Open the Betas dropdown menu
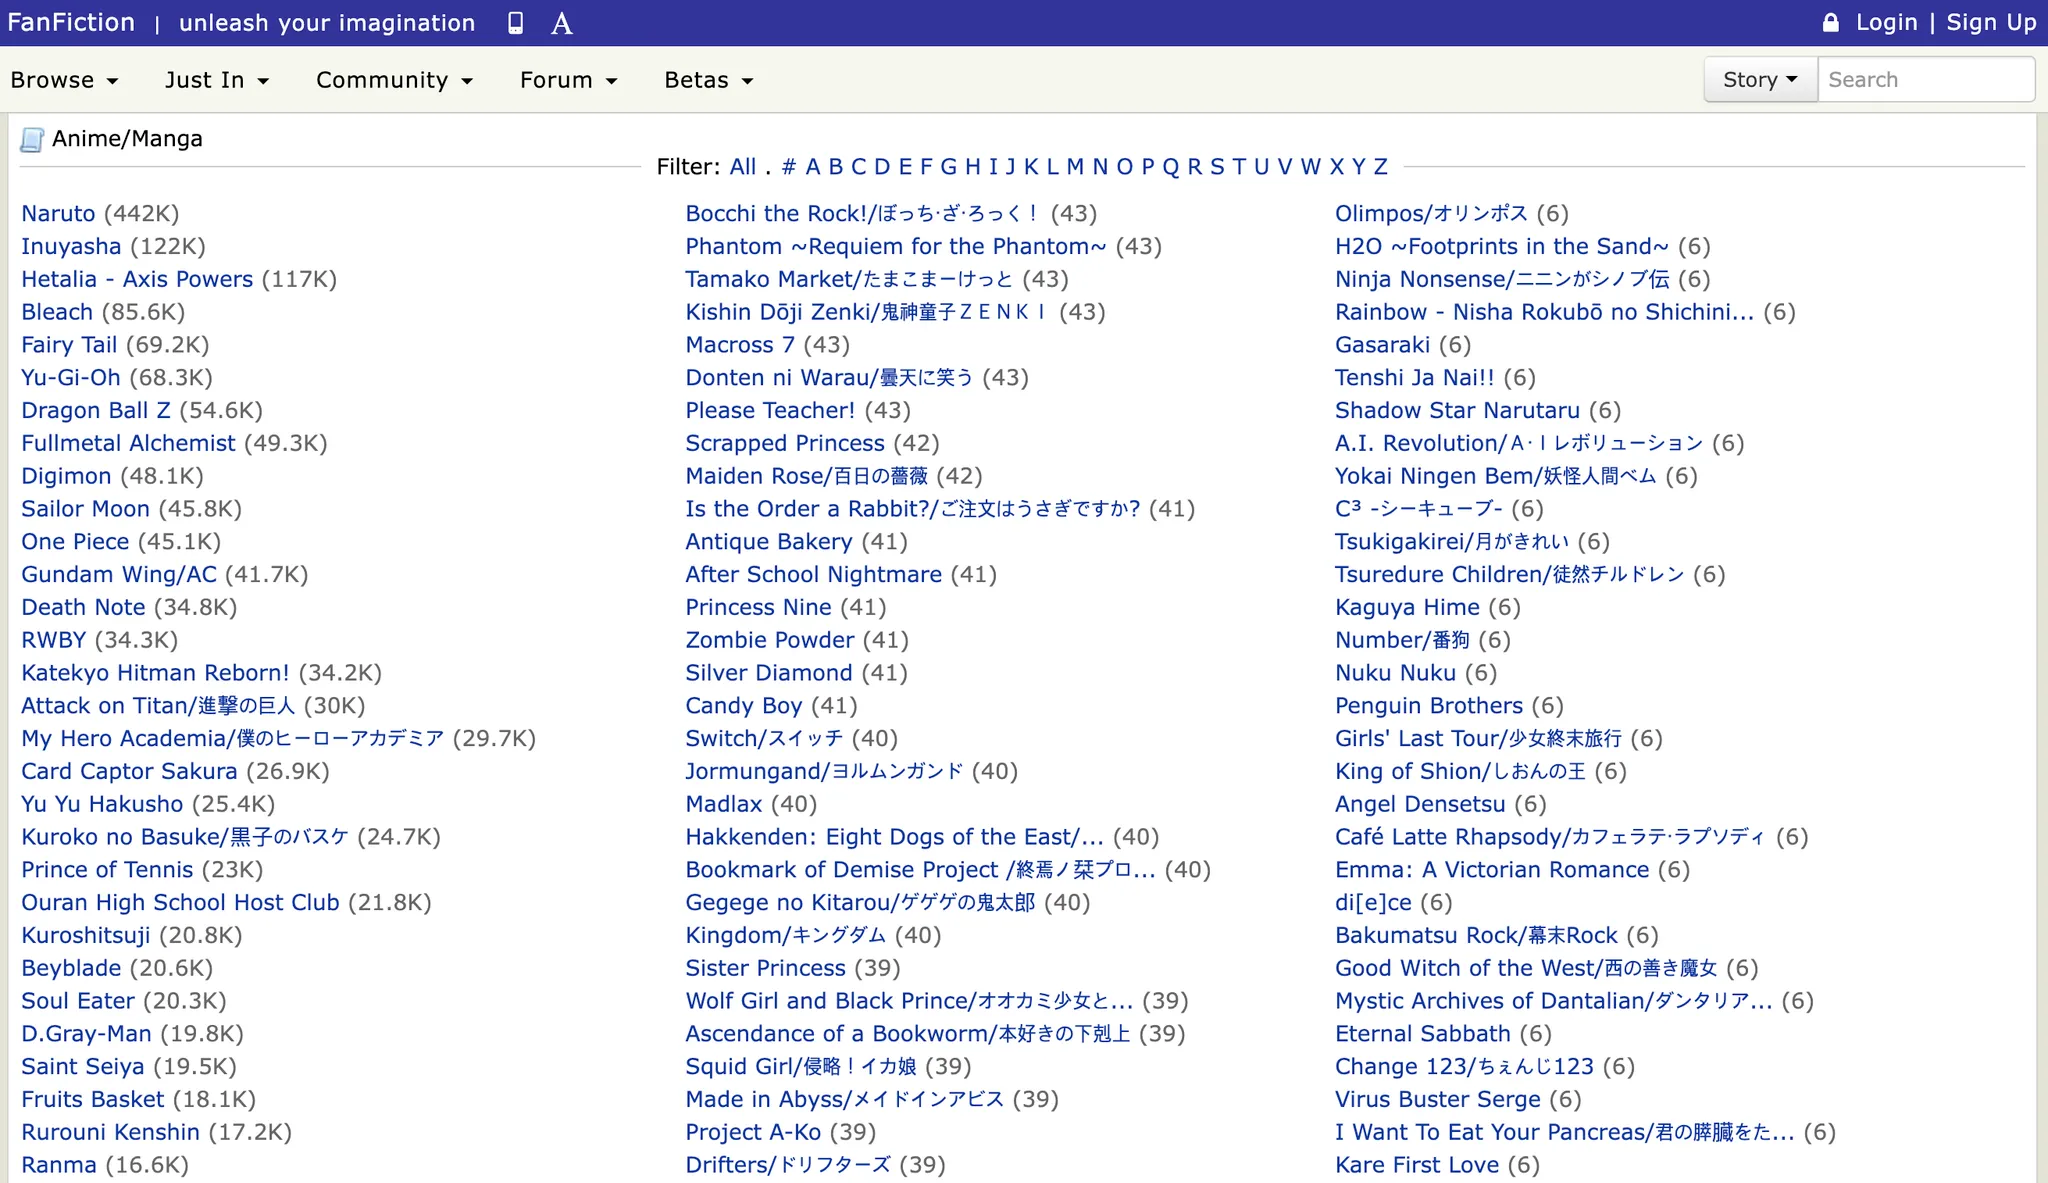 pyautogui.click(x=708, y=80)
